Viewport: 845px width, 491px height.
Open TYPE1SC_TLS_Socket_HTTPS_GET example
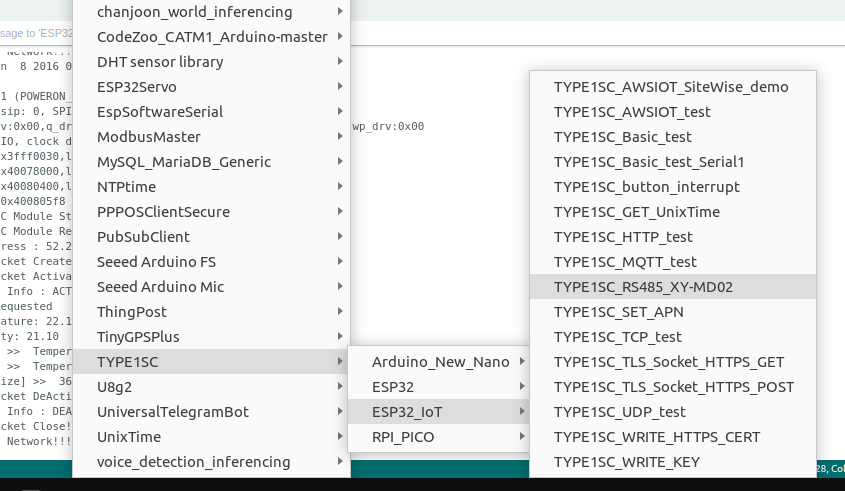click(673, 362)
